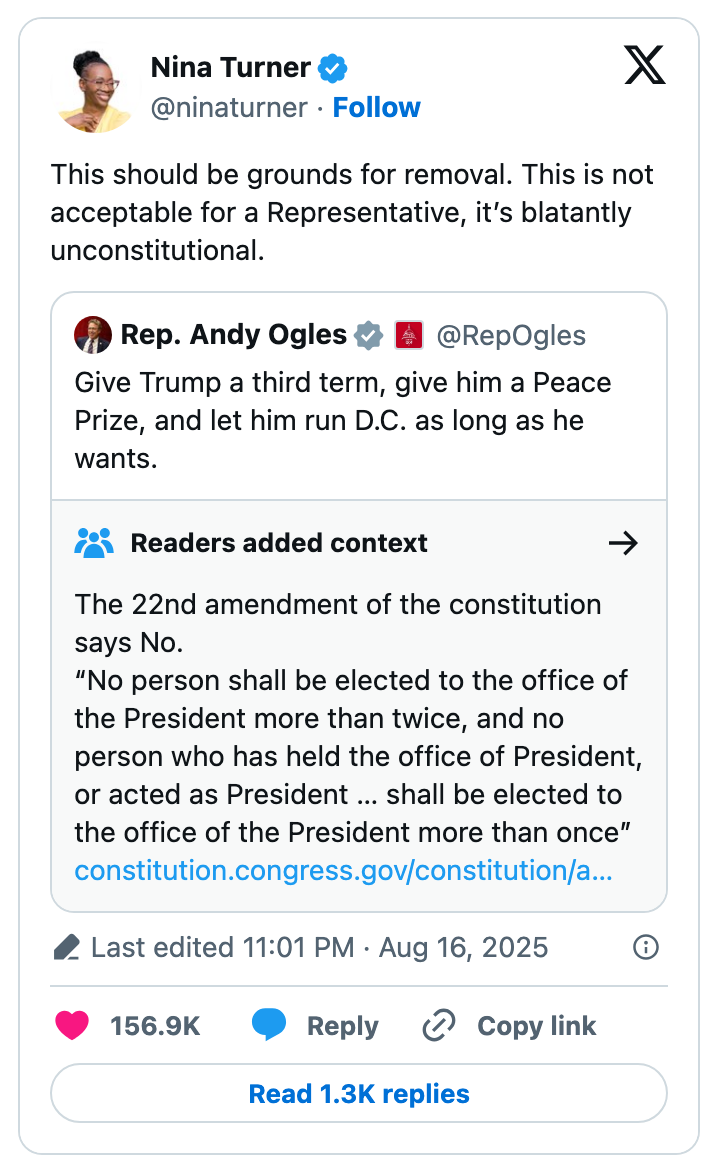Click Rep. Andy Ogles' gray verified badge
Screen dimensions: 724x1176
pyautogui.click(x=370, y=335)
